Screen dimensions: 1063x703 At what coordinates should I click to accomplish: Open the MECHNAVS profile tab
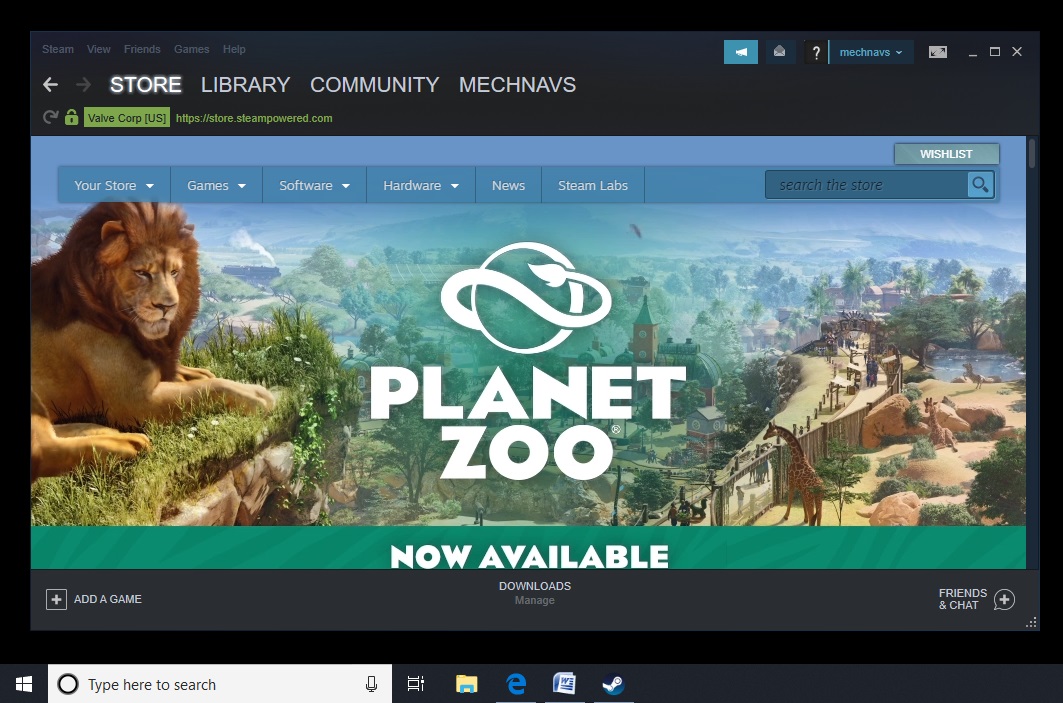517,85
